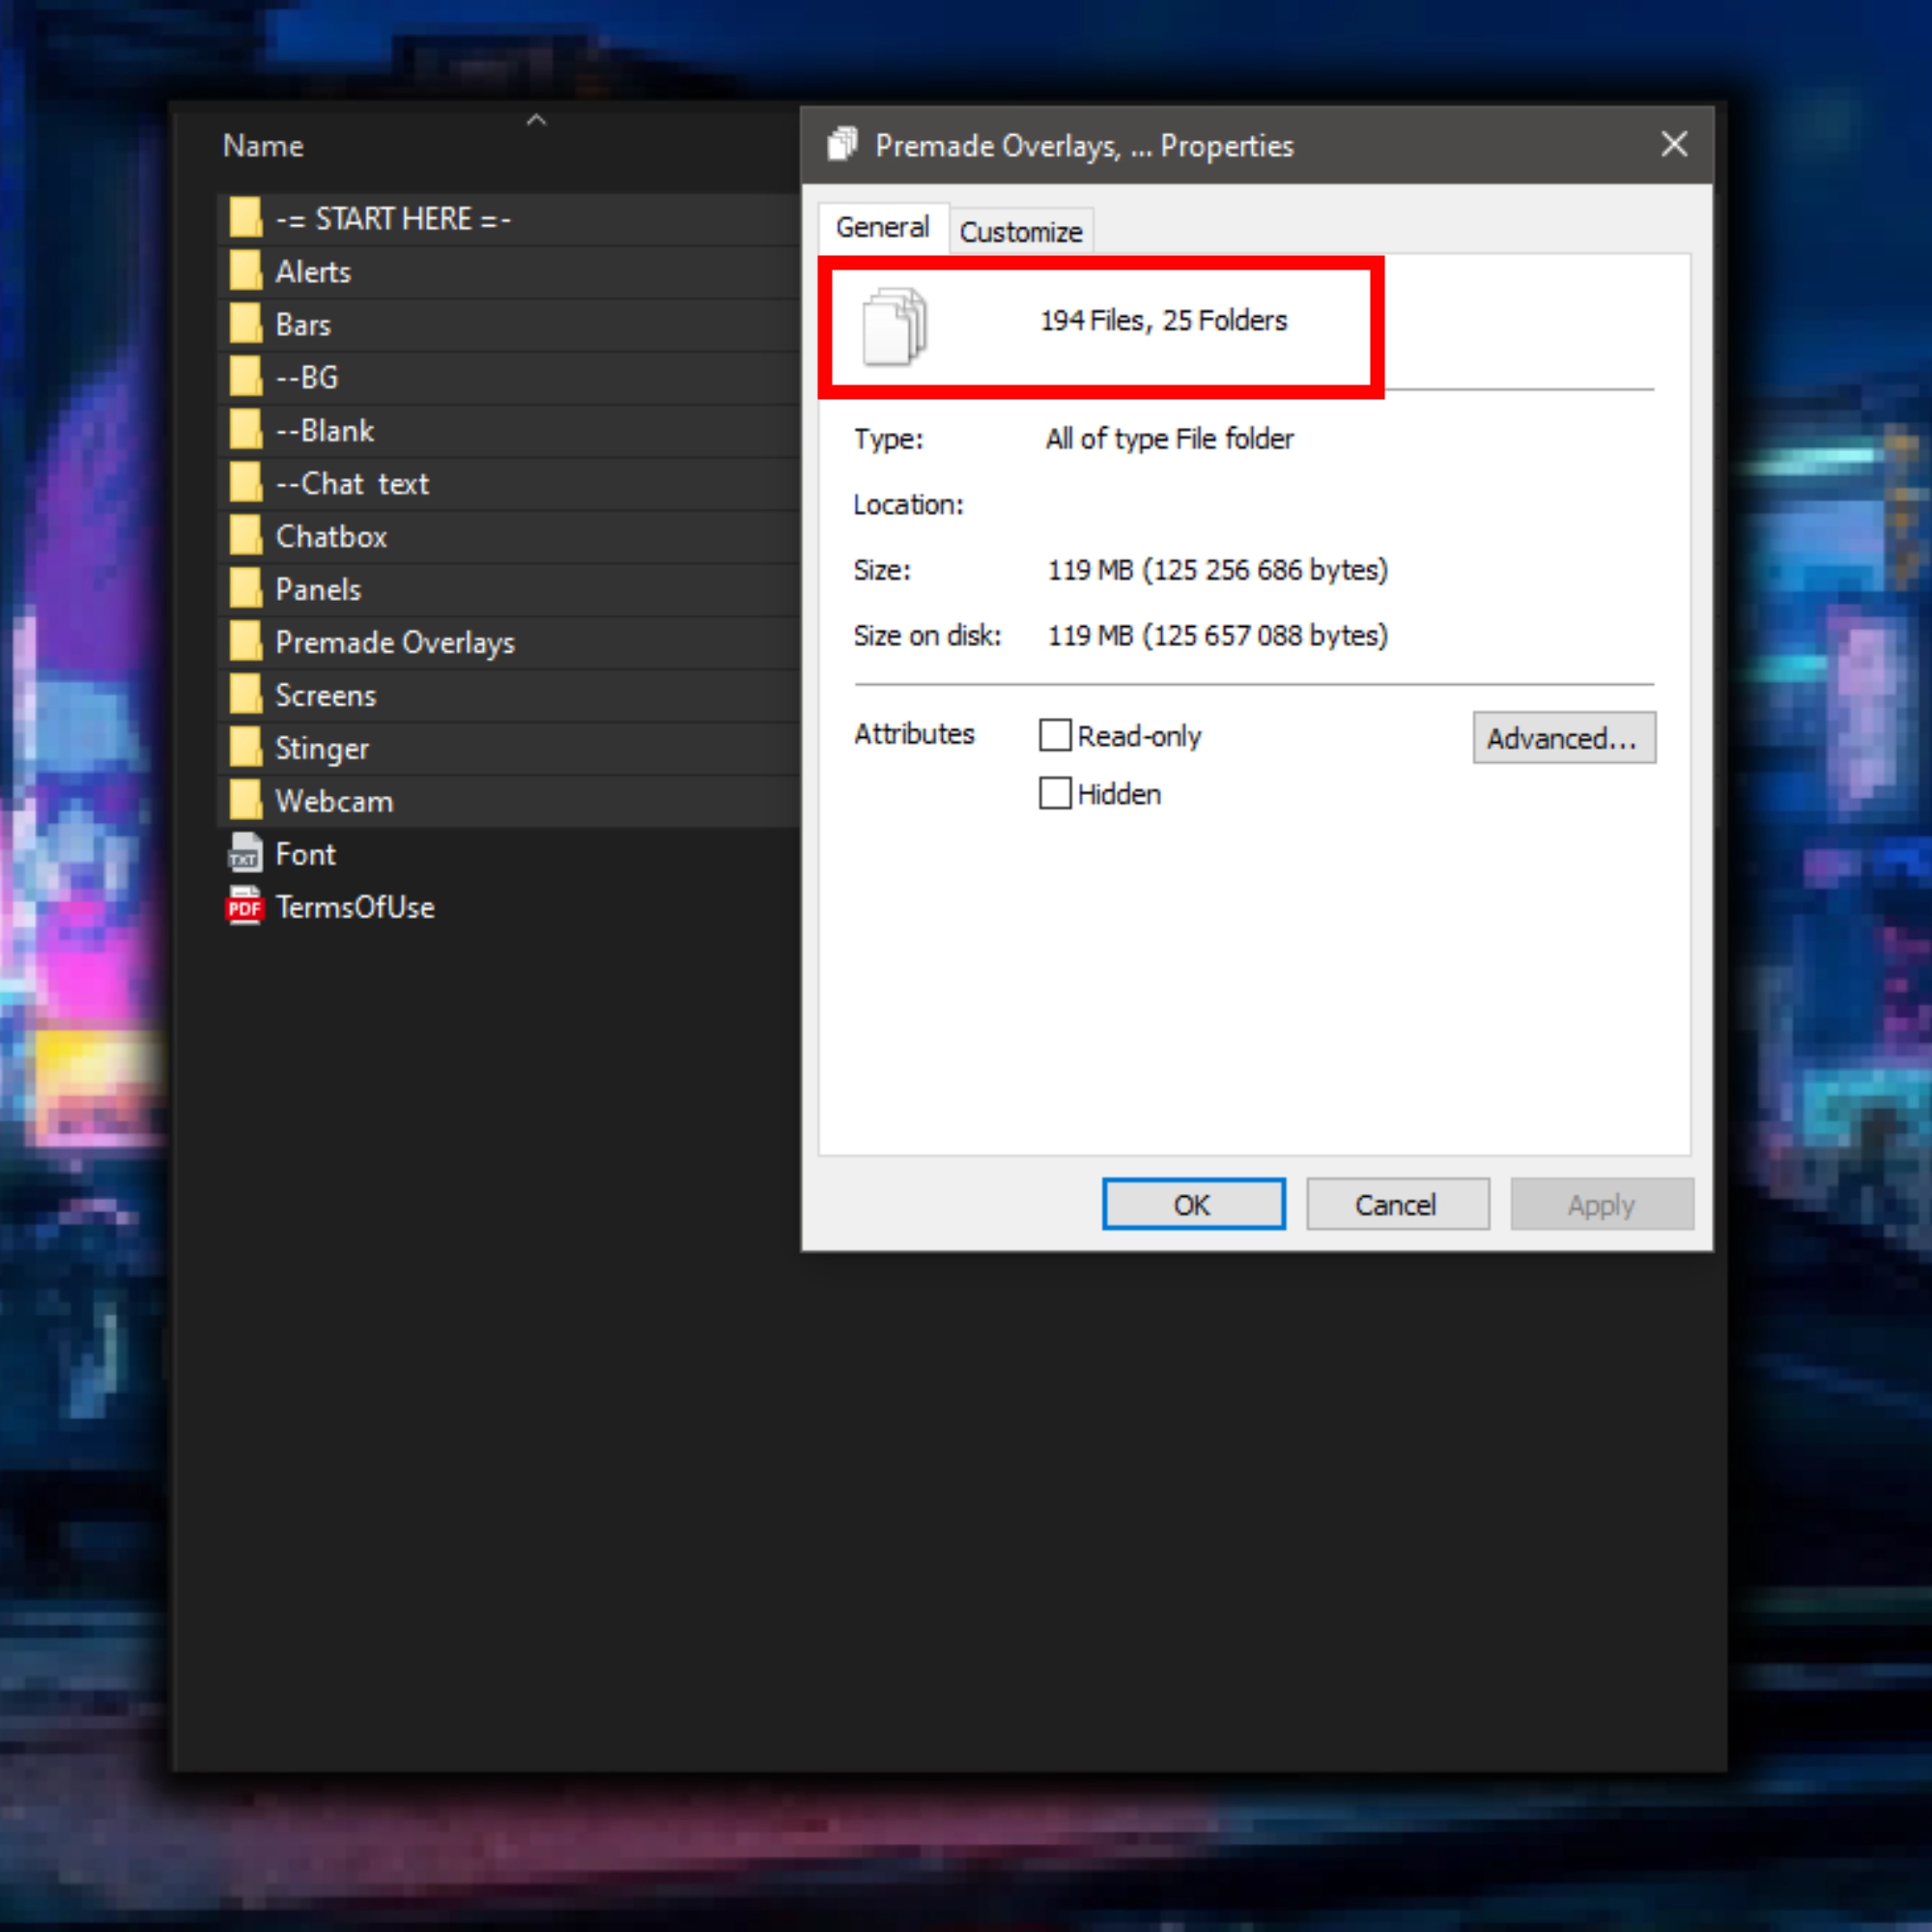1932x1932 pixels.
Task: Click the START HERE folder icon
Action: (245, 218)
